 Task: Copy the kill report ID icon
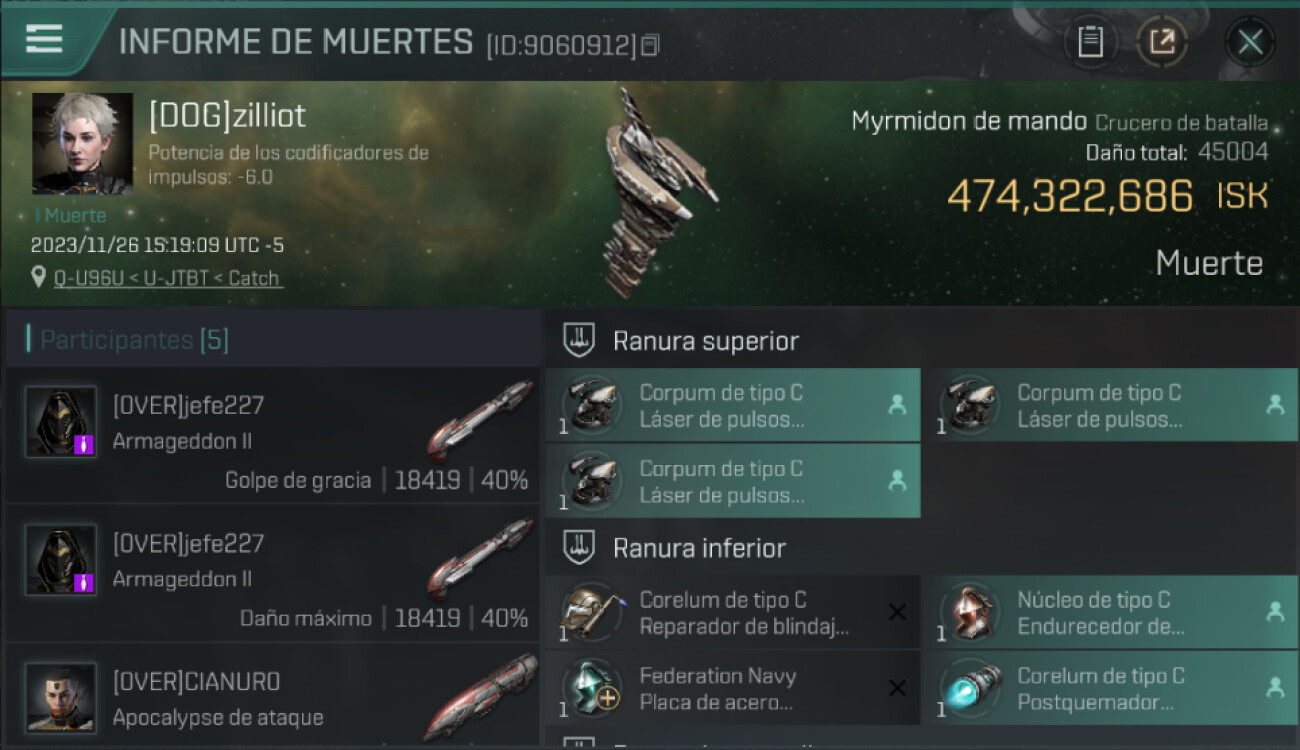pyautogui.click(x=650, y=45)
